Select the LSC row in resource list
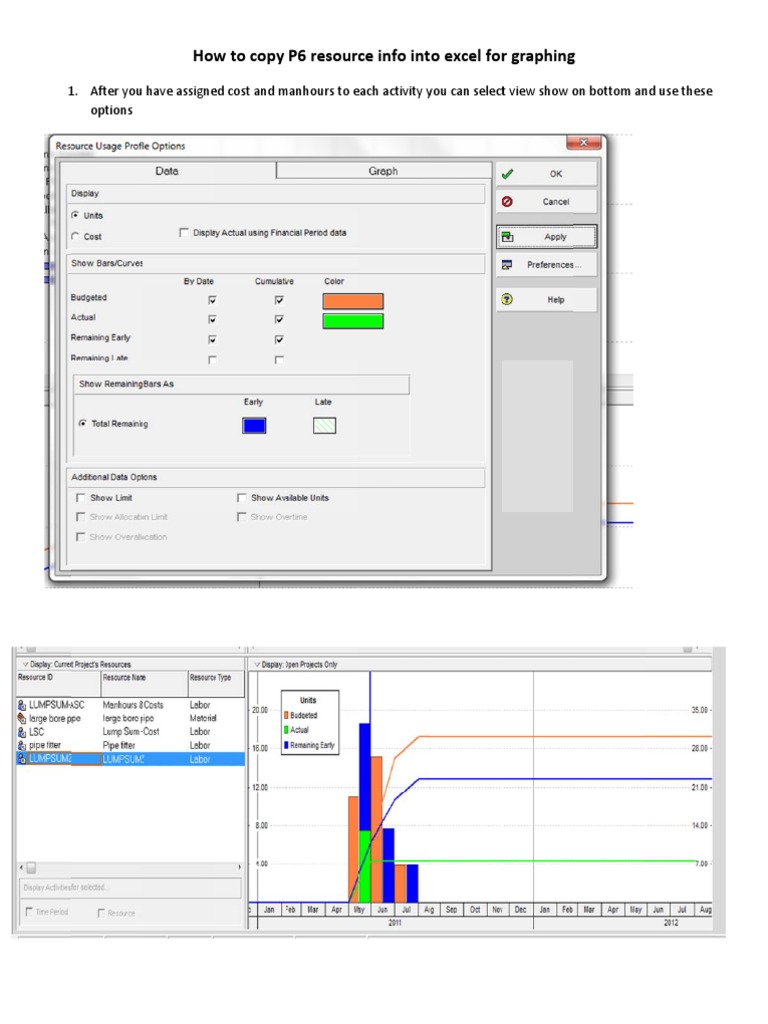The image size is (768, 1024). (x=60, y=732)
